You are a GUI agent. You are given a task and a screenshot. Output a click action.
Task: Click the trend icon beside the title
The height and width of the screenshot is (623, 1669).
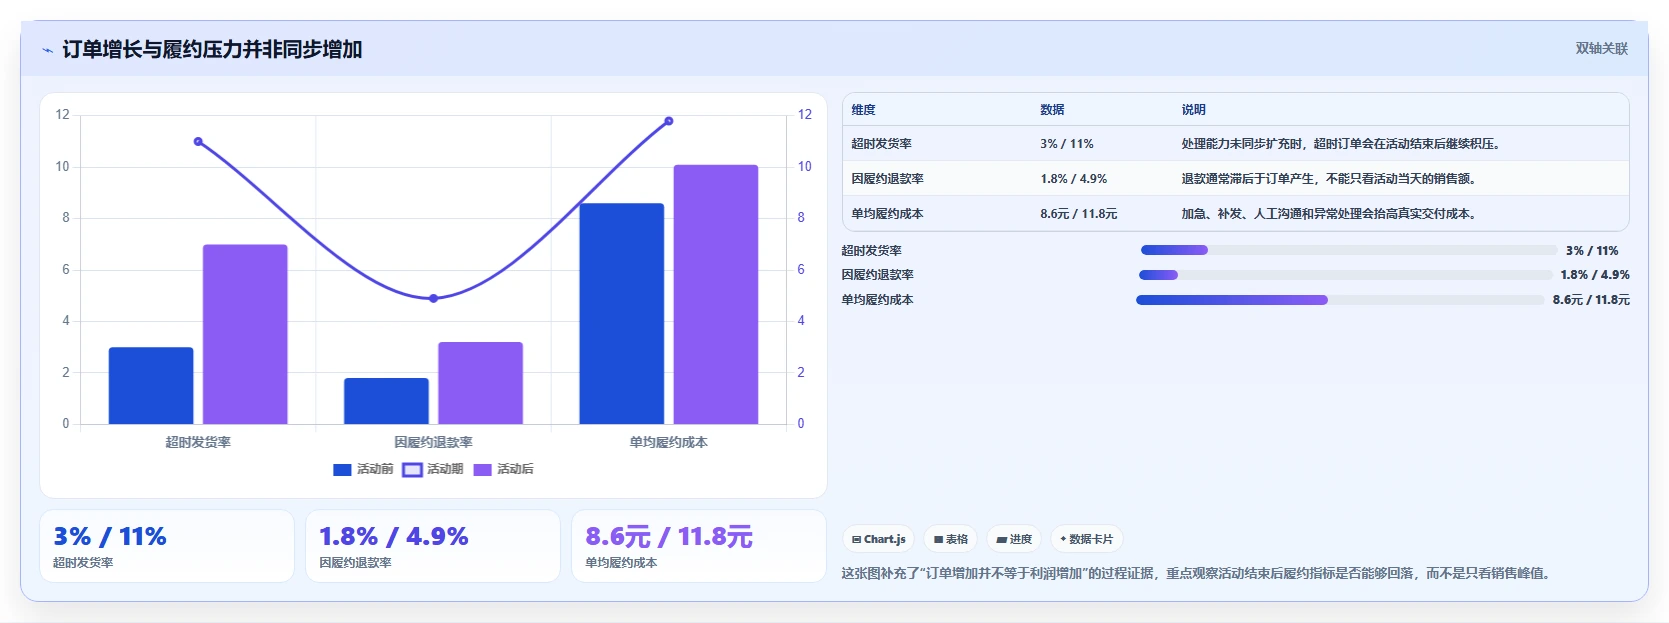47,50
